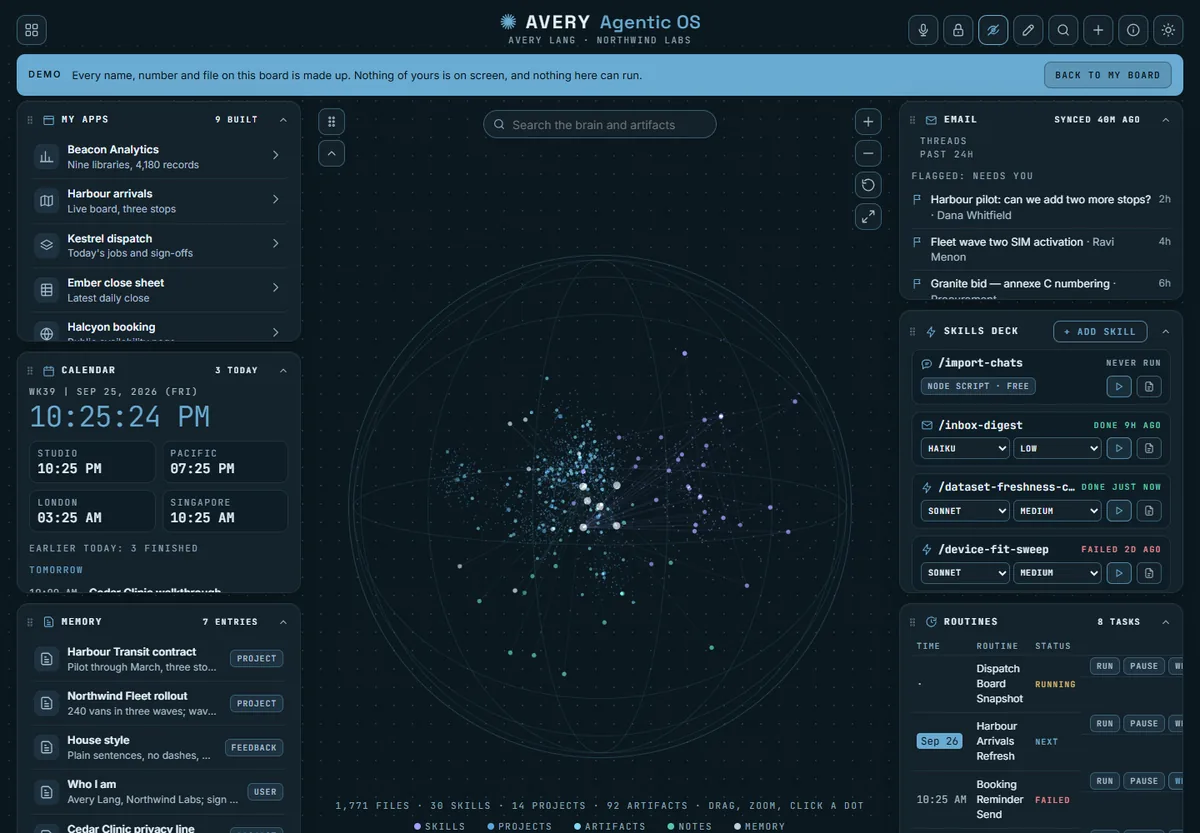1200x833 pixels.
Task: Zoom in the brain graph
Action: tap(868, 122)
